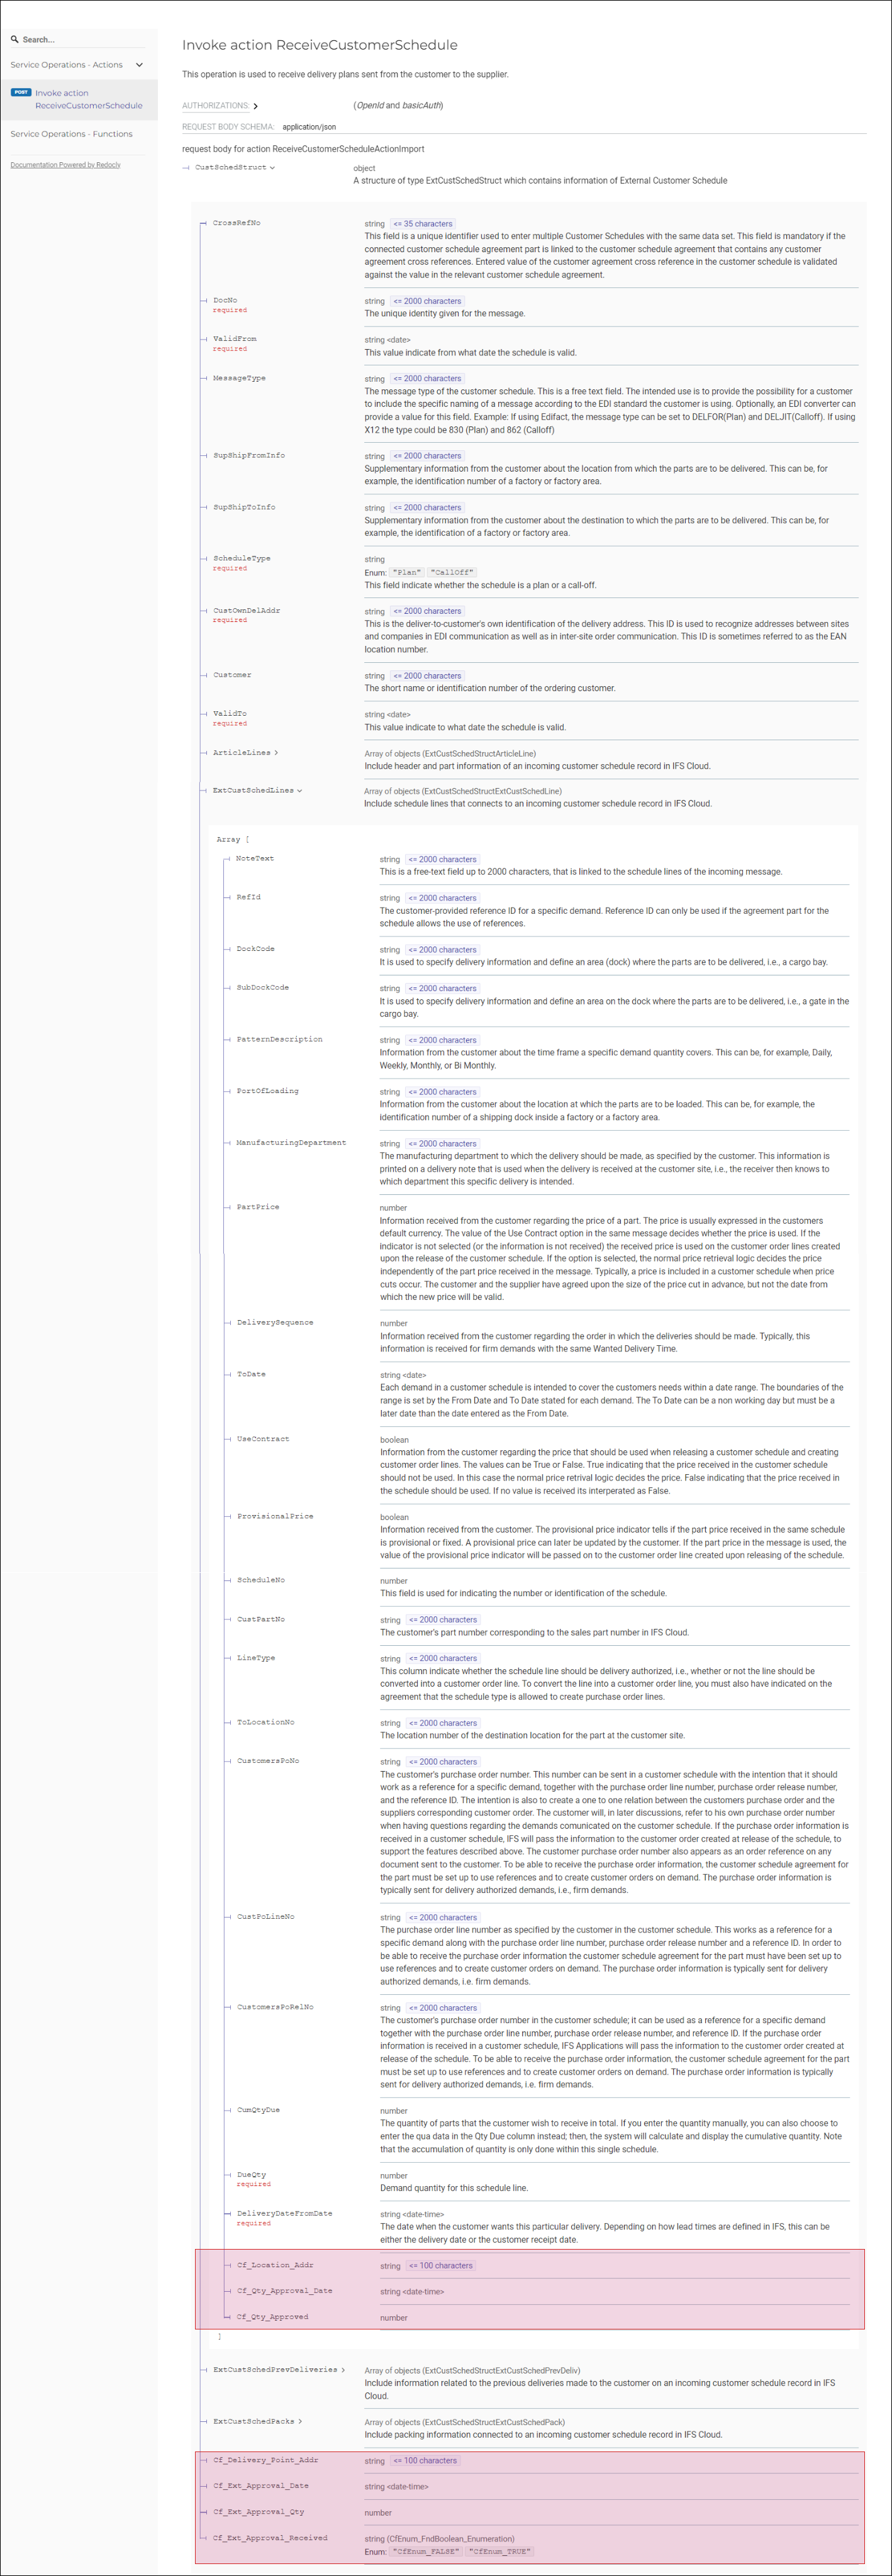Open Service Operations - Functions menu section

pyautogui.click(x=71, y=134)
